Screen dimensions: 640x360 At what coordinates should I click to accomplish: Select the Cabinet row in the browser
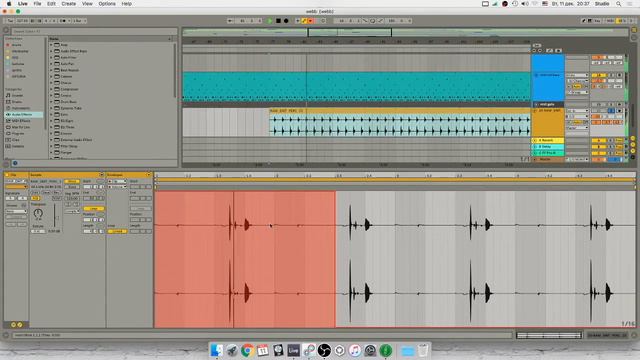pos(111,77)
